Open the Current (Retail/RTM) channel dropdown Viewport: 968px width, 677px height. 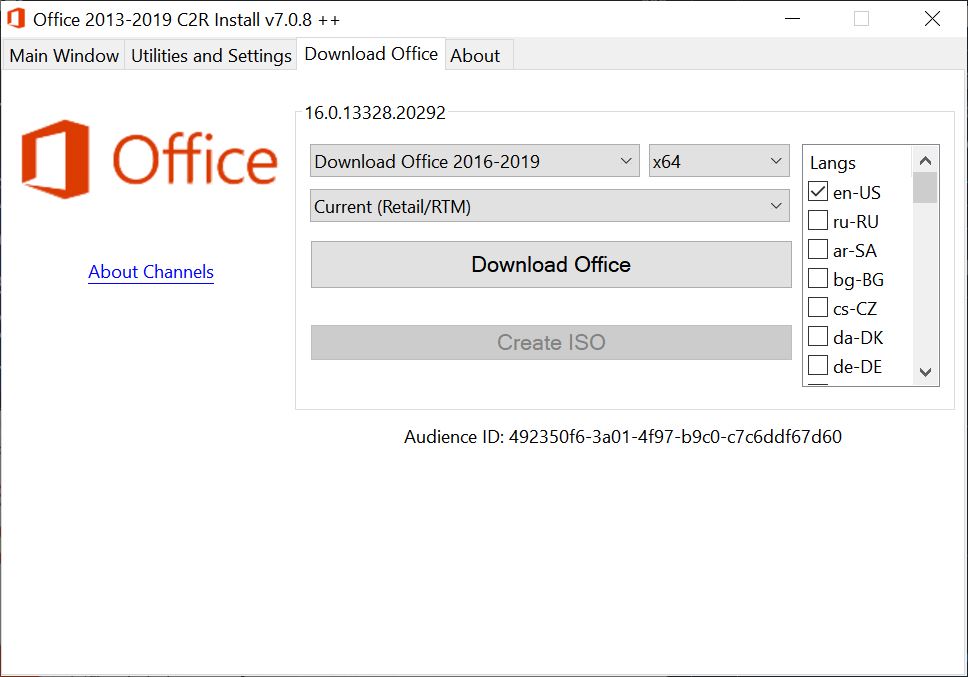pyautogui.click(x=549, y=206)
